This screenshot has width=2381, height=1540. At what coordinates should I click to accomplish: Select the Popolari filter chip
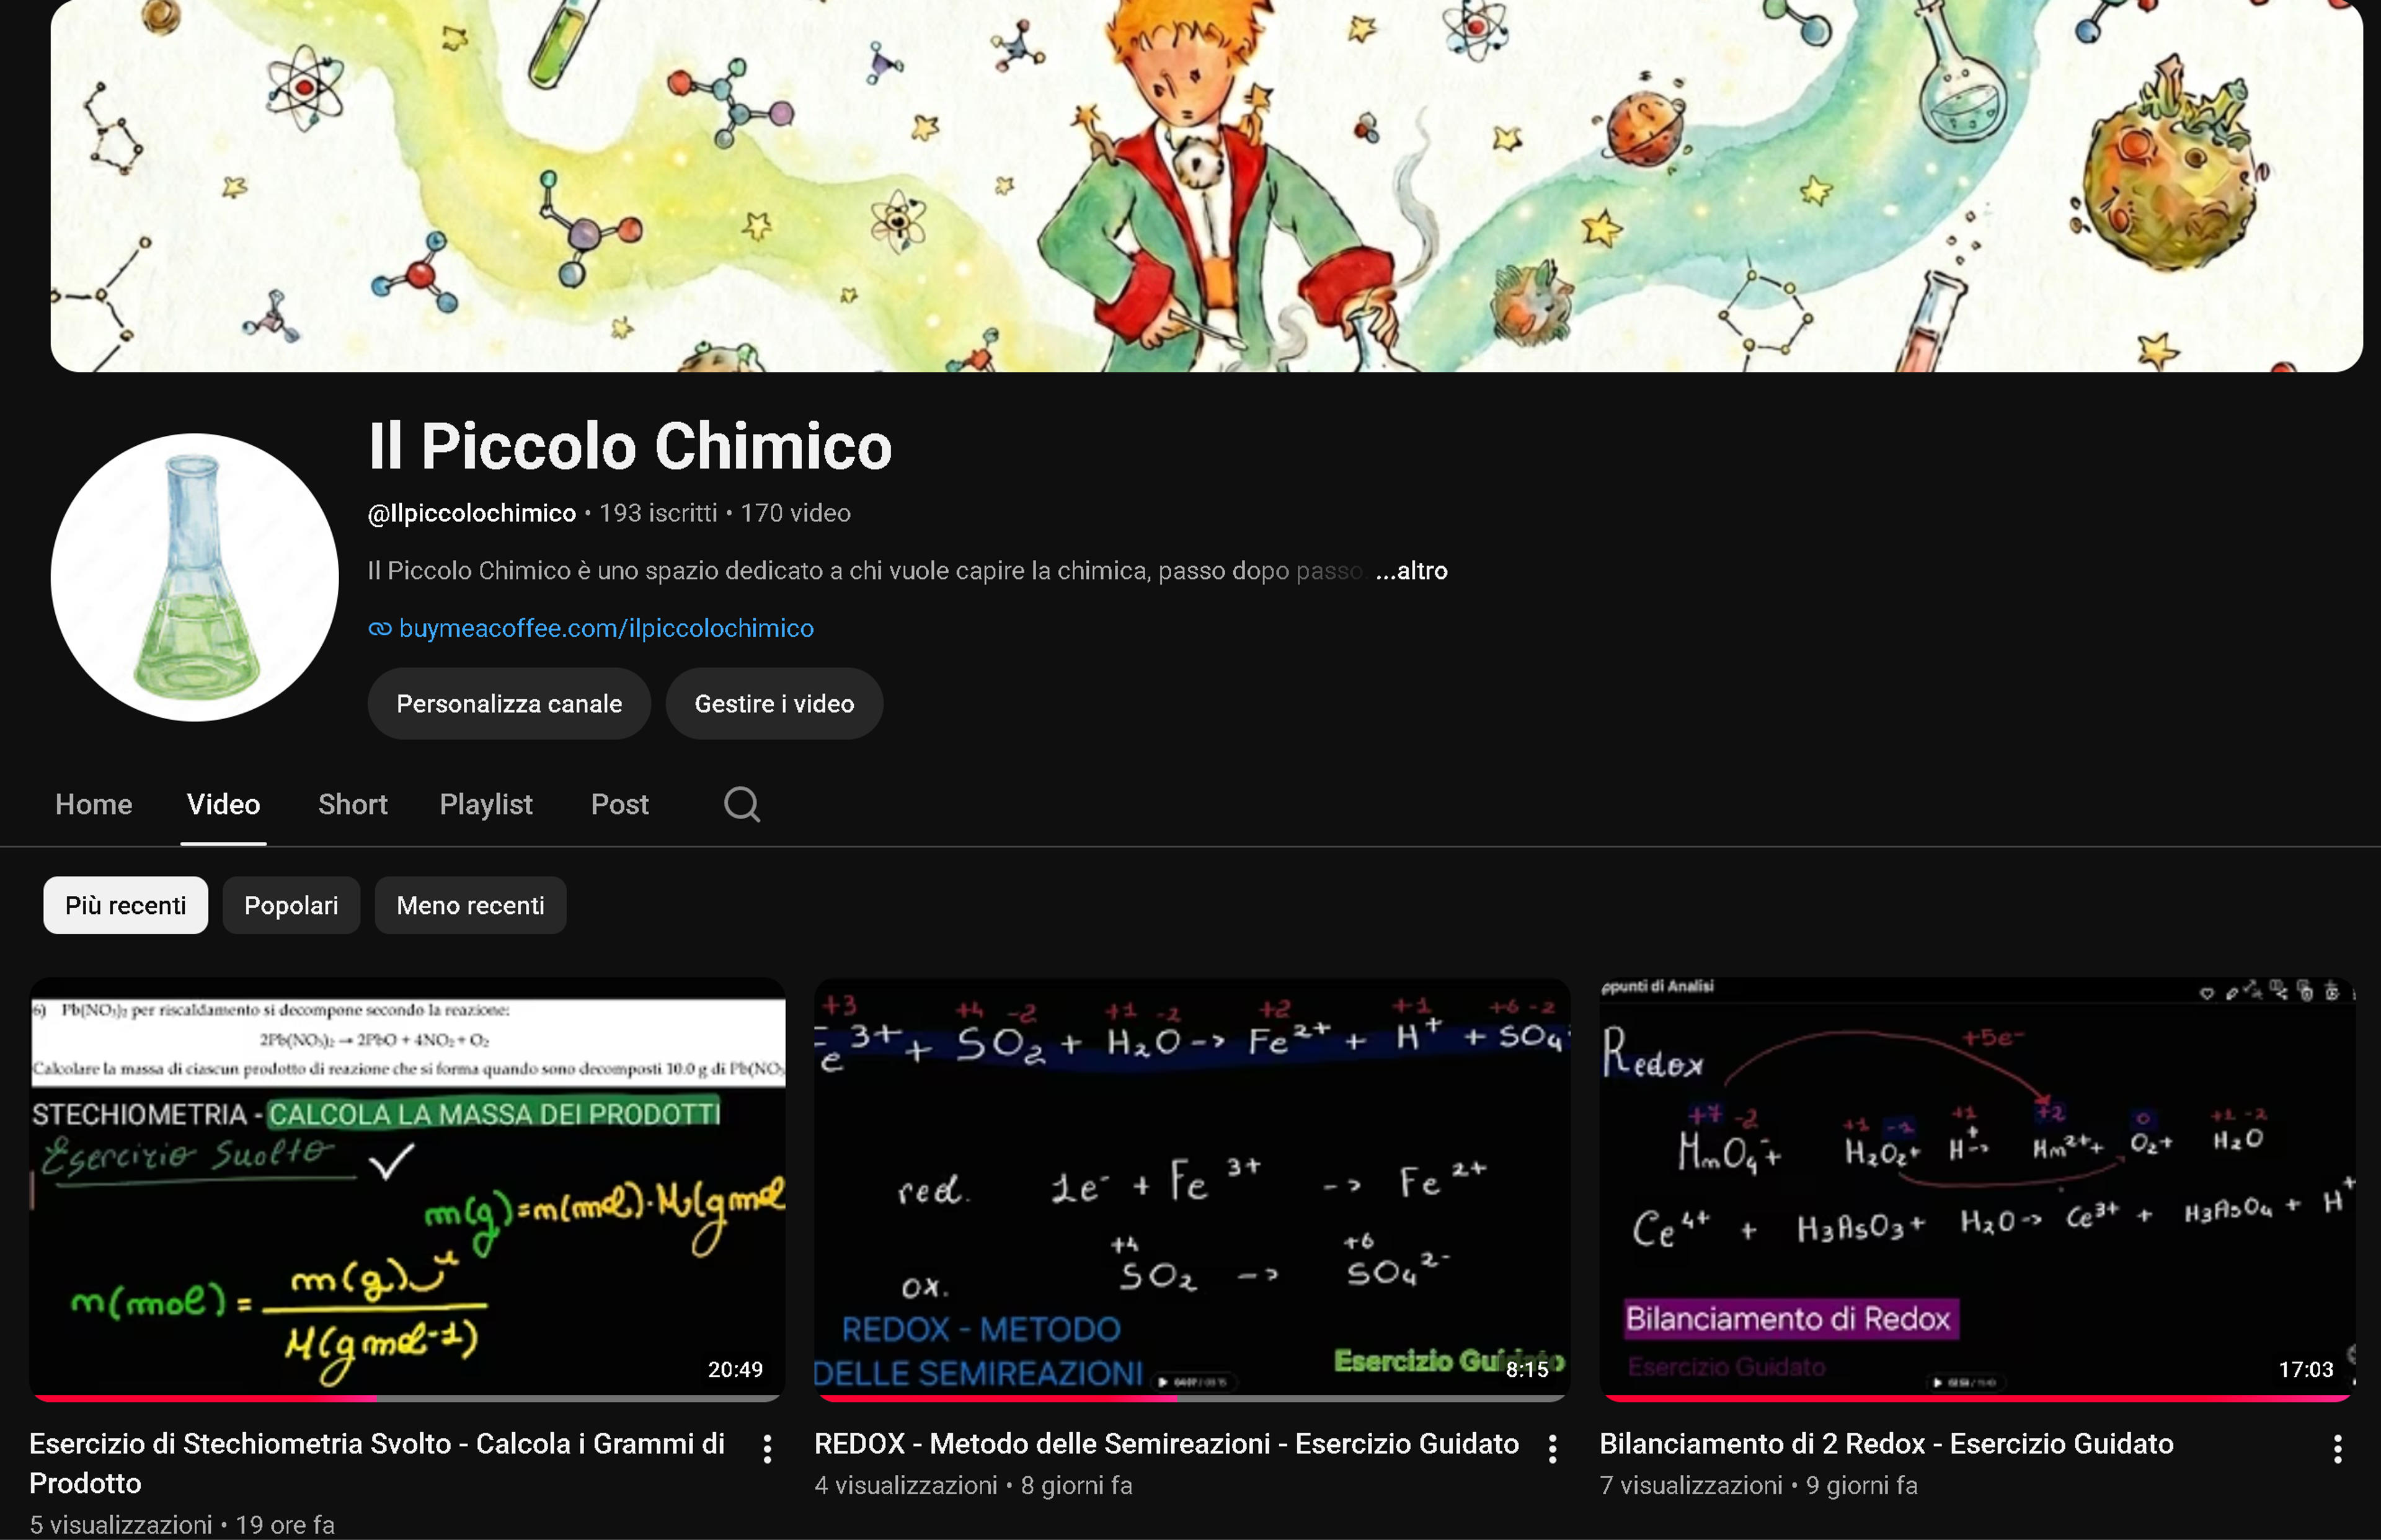(x=291, y=906)
